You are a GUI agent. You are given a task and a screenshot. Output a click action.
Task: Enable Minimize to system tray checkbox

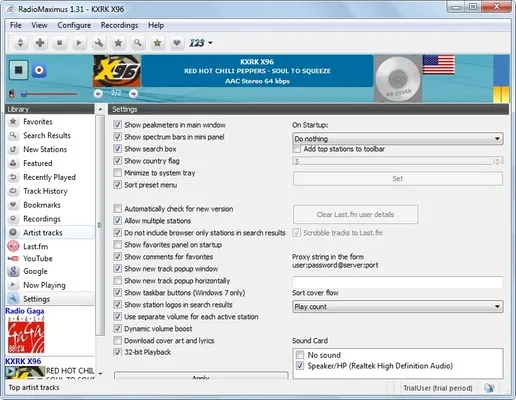pos(117,173)
